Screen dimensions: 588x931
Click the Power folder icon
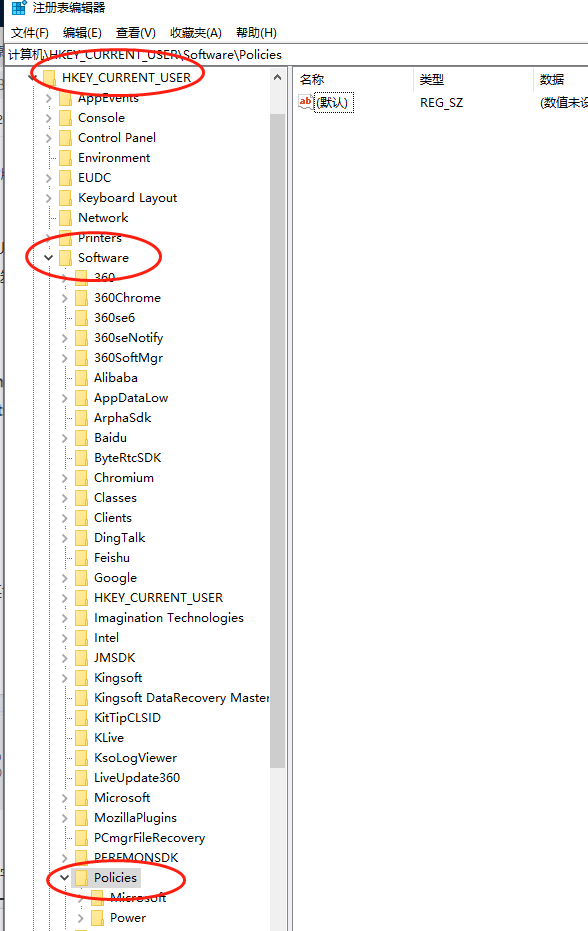coord(98,918)
